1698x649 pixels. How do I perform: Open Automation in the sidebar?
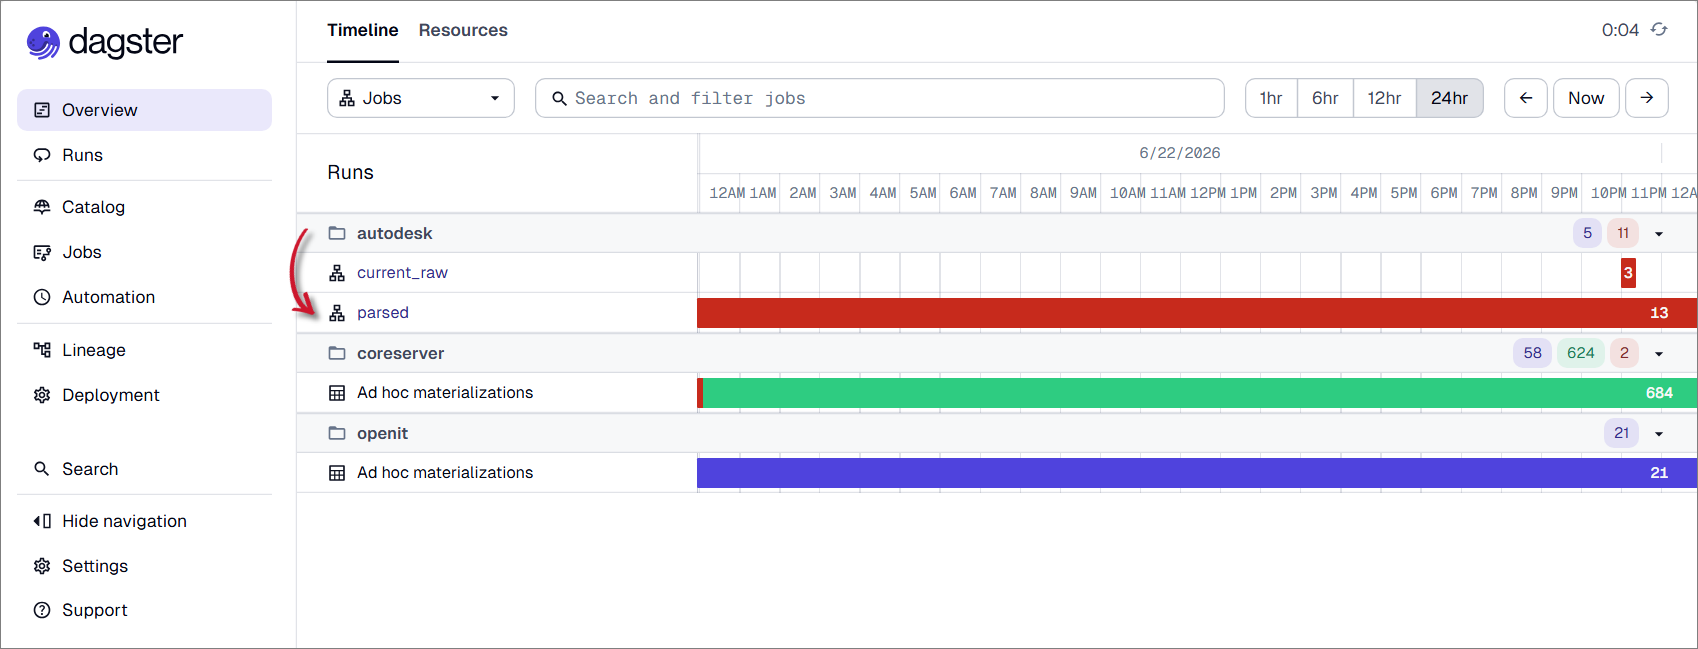click(x=108, y=297)
